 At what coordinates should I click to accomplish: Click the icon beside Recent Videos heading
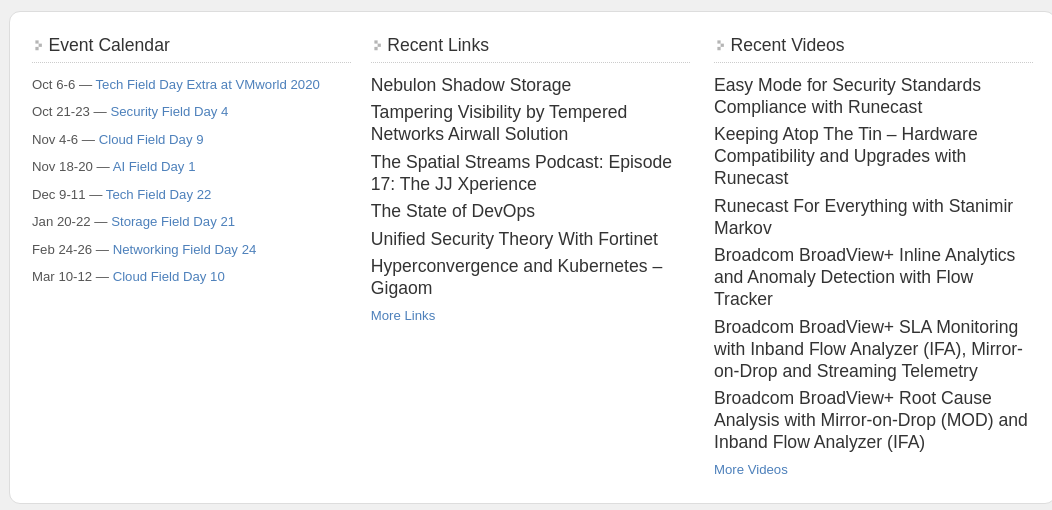click(x=720, y=45)
